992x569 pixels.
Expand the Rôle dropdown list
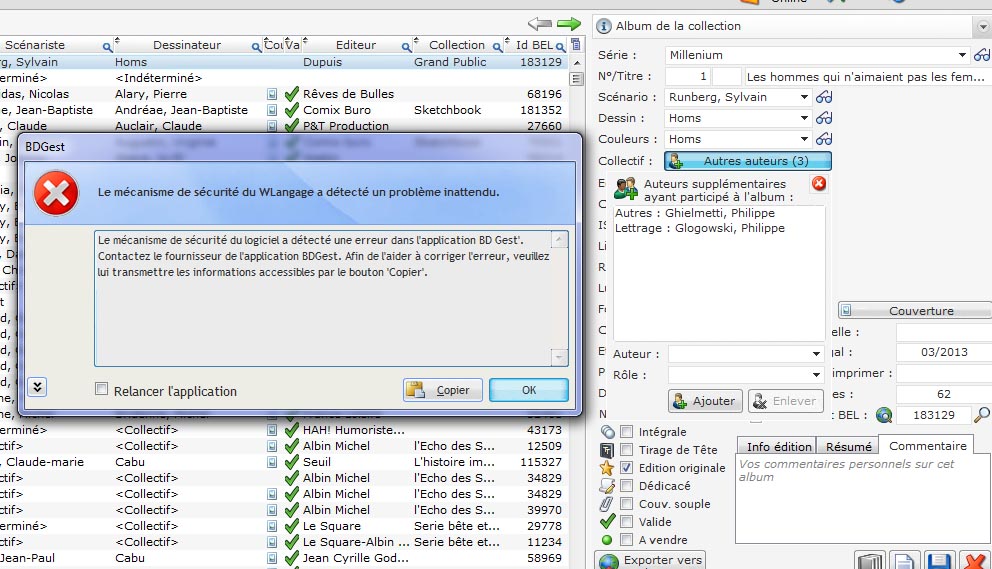[817, 375]
